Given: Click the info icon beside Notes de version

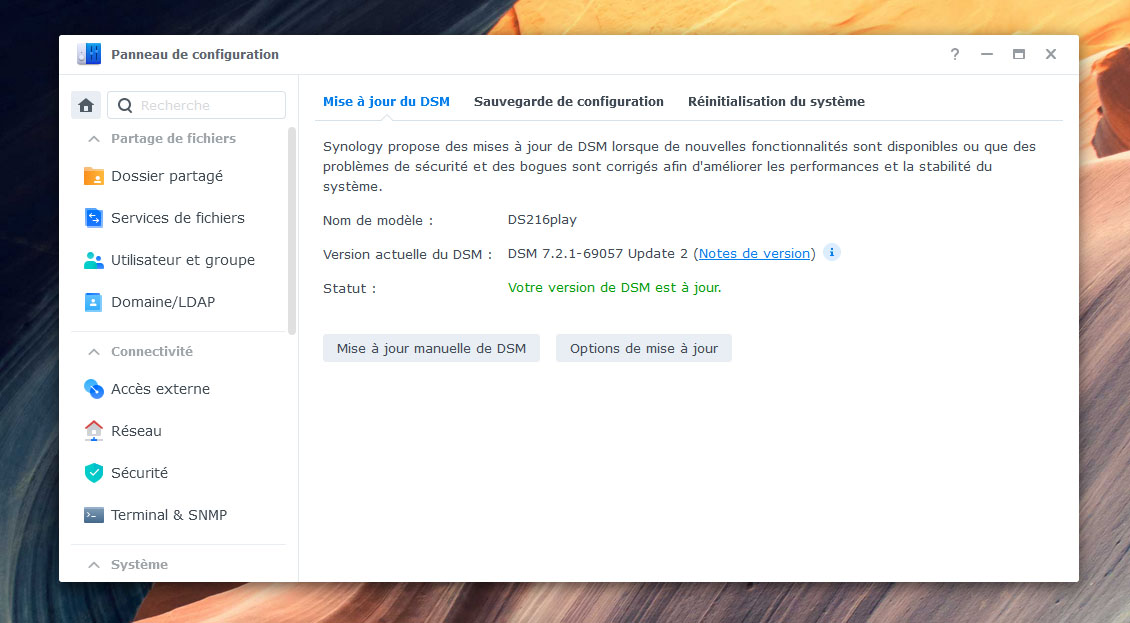Looking at the screenshot, I should (832, 252).
